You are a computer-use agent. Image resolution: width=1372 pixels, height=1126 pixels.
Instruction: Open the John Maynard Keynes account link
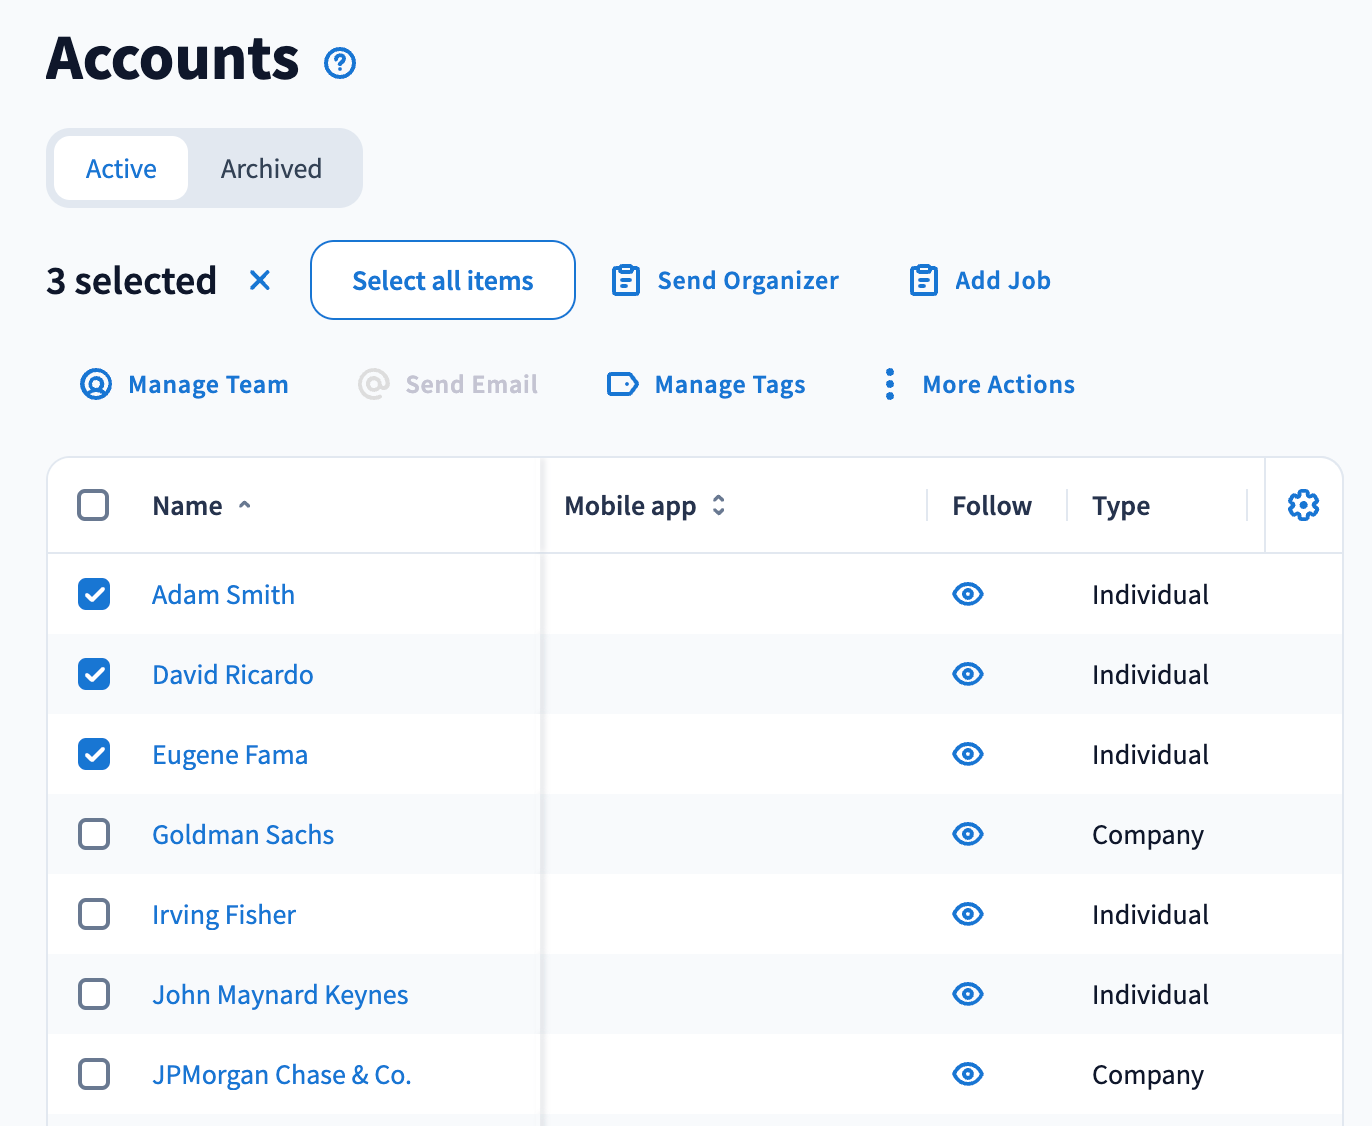tap(280, 995)
